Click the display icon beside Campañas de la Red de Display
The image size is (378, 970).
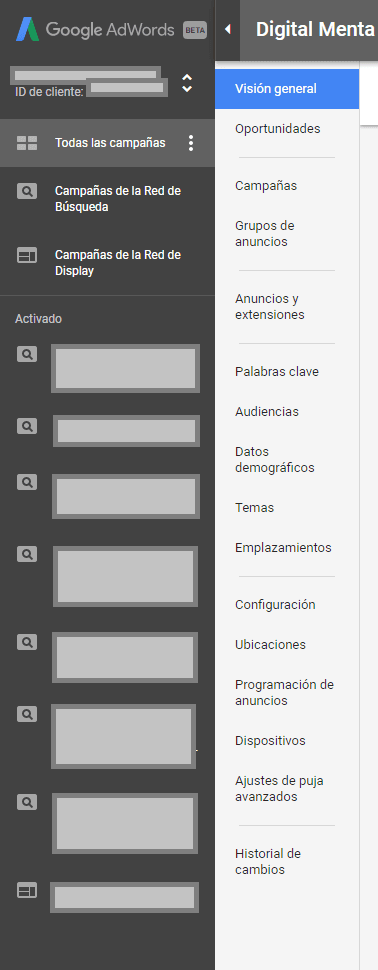(27, 255)
